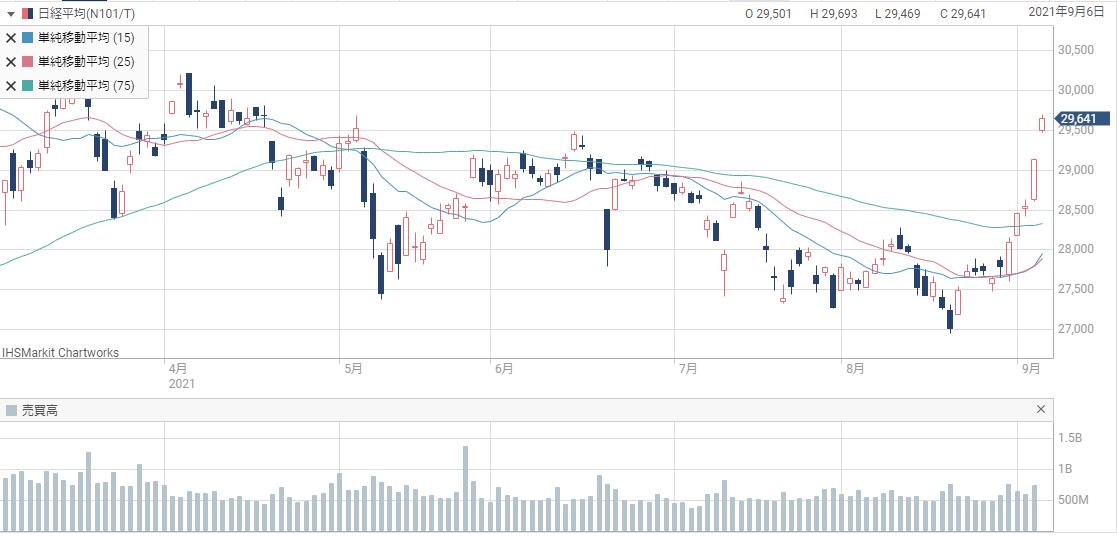Remove the 単純移動平均 (25) indicator
This screenshot has width=1117, height=536.
(x=11, y=62)
